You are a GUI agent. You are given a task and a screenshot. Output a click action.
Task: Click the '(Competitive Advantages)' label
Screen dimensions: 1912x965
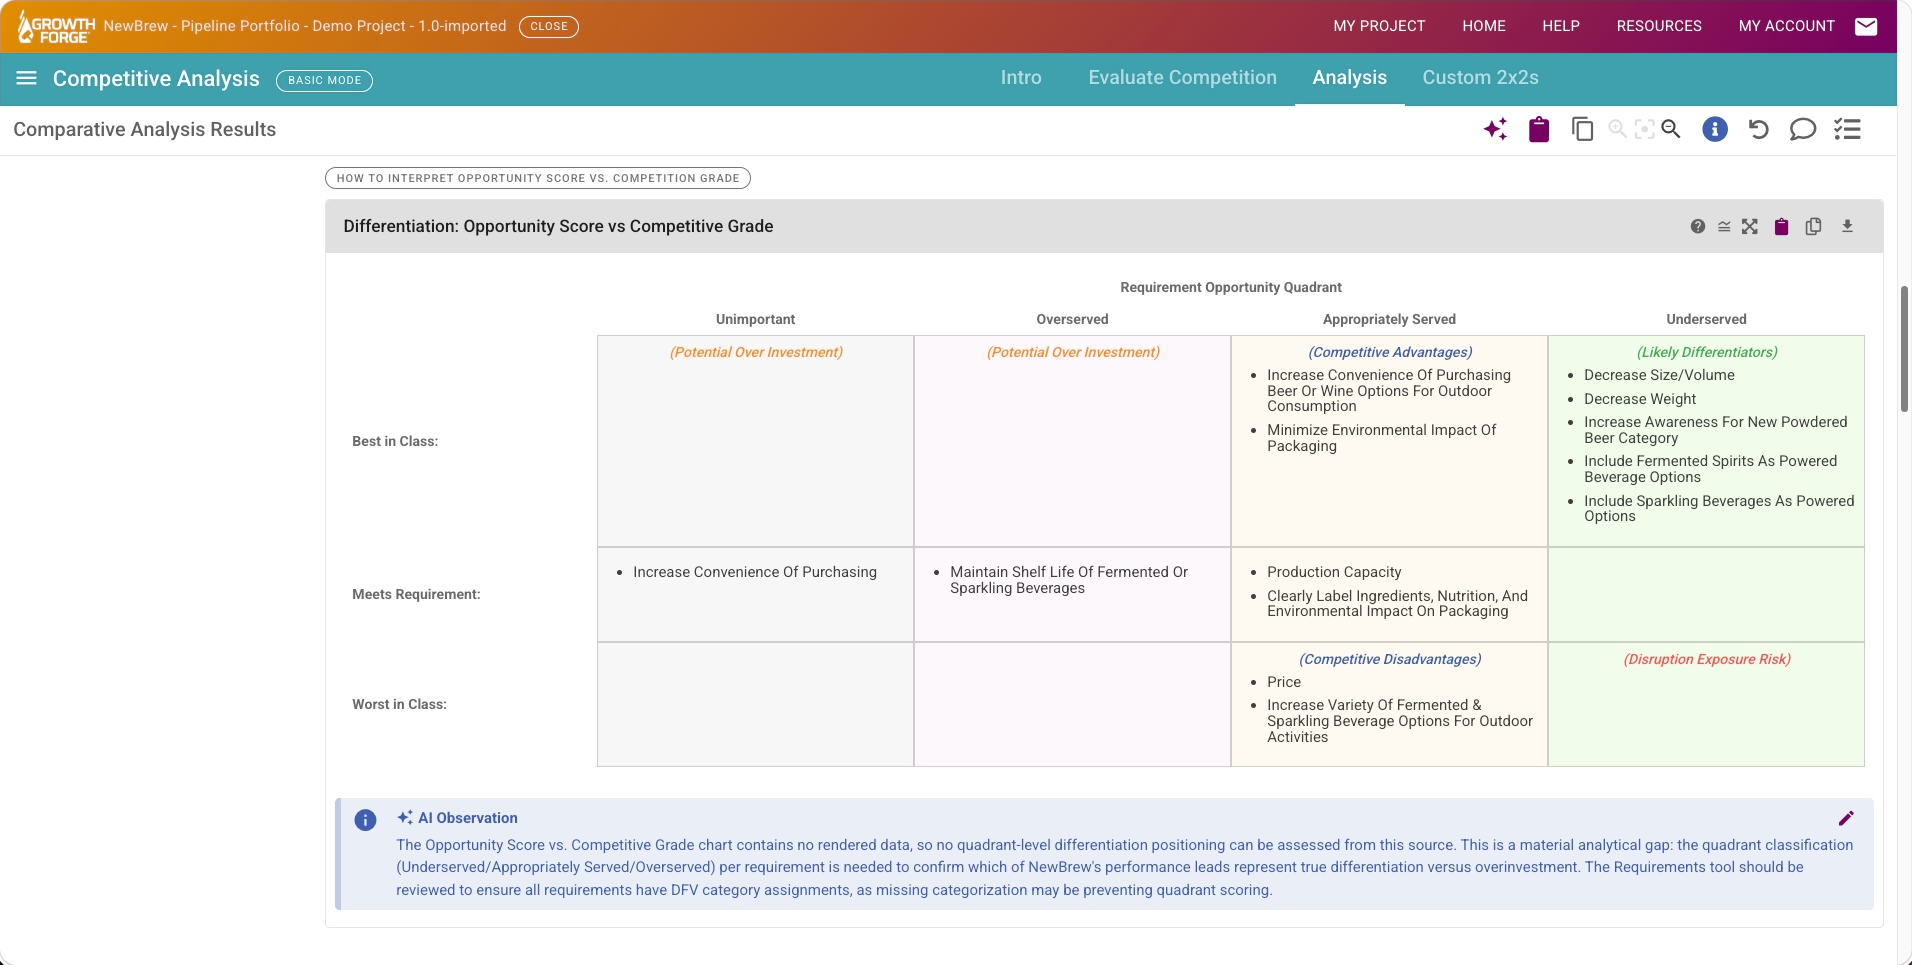(x=1390, y=352)
